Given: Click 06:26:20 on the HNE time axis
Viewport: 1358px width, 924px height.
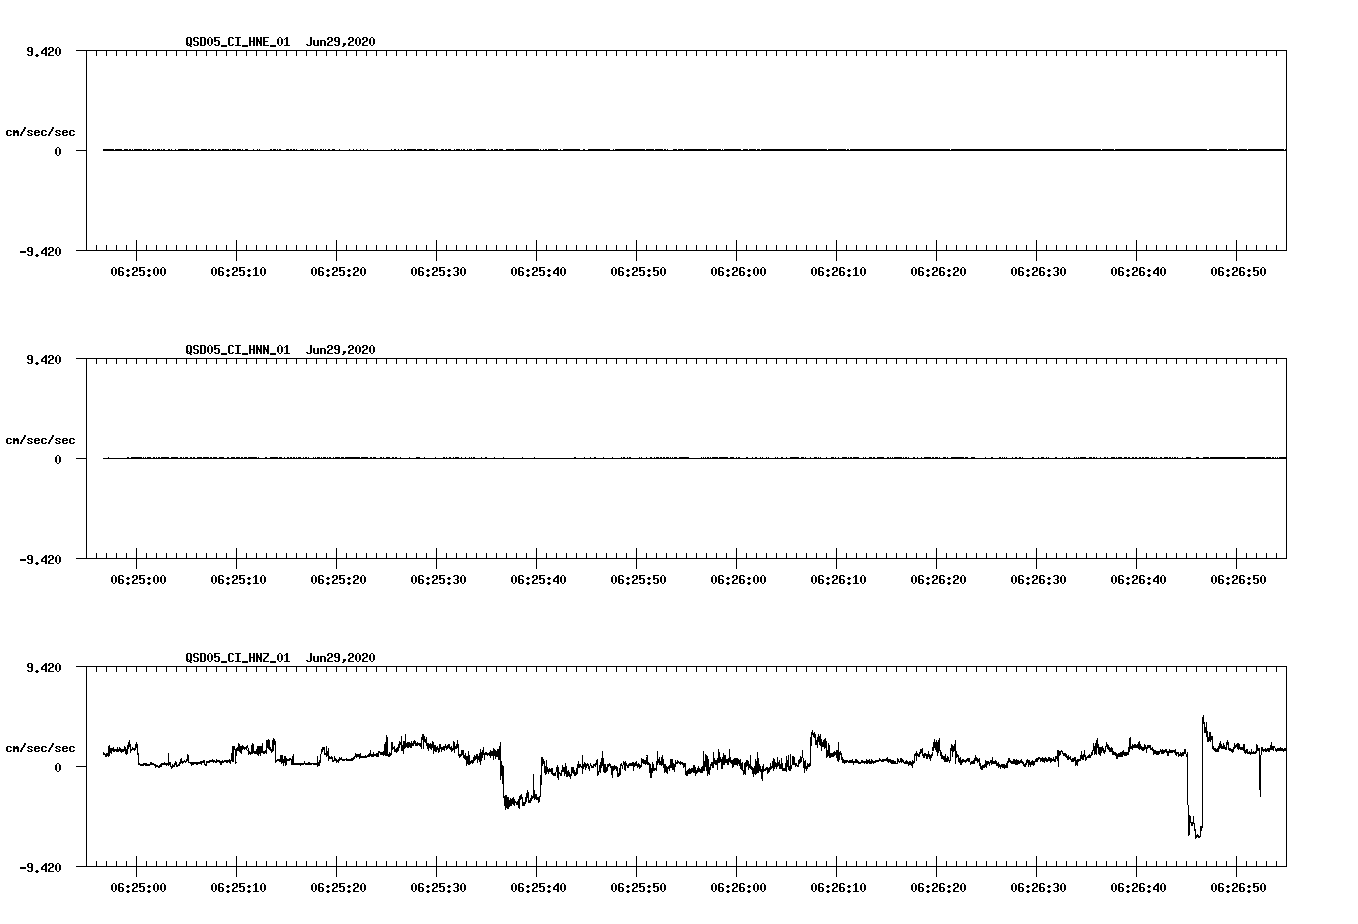Looking at the screenshot, I should (x=938, y=271).
